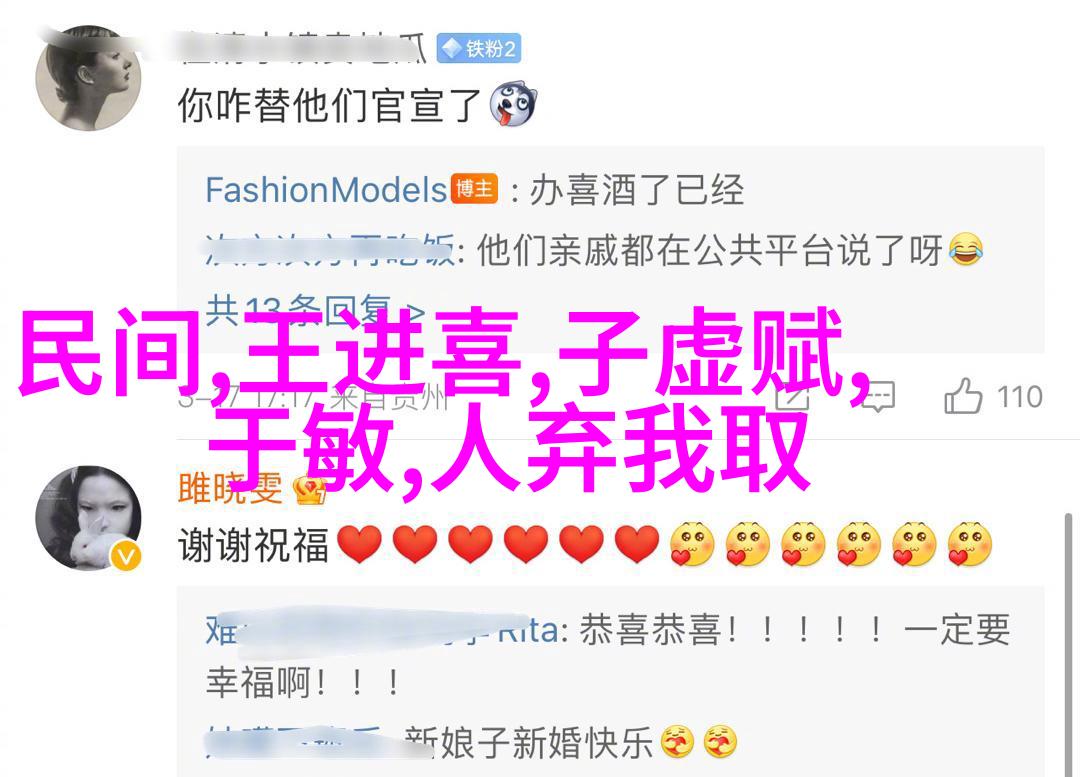
Task: Open the Rita commenter profile link
Action: [x=382, y=631]
